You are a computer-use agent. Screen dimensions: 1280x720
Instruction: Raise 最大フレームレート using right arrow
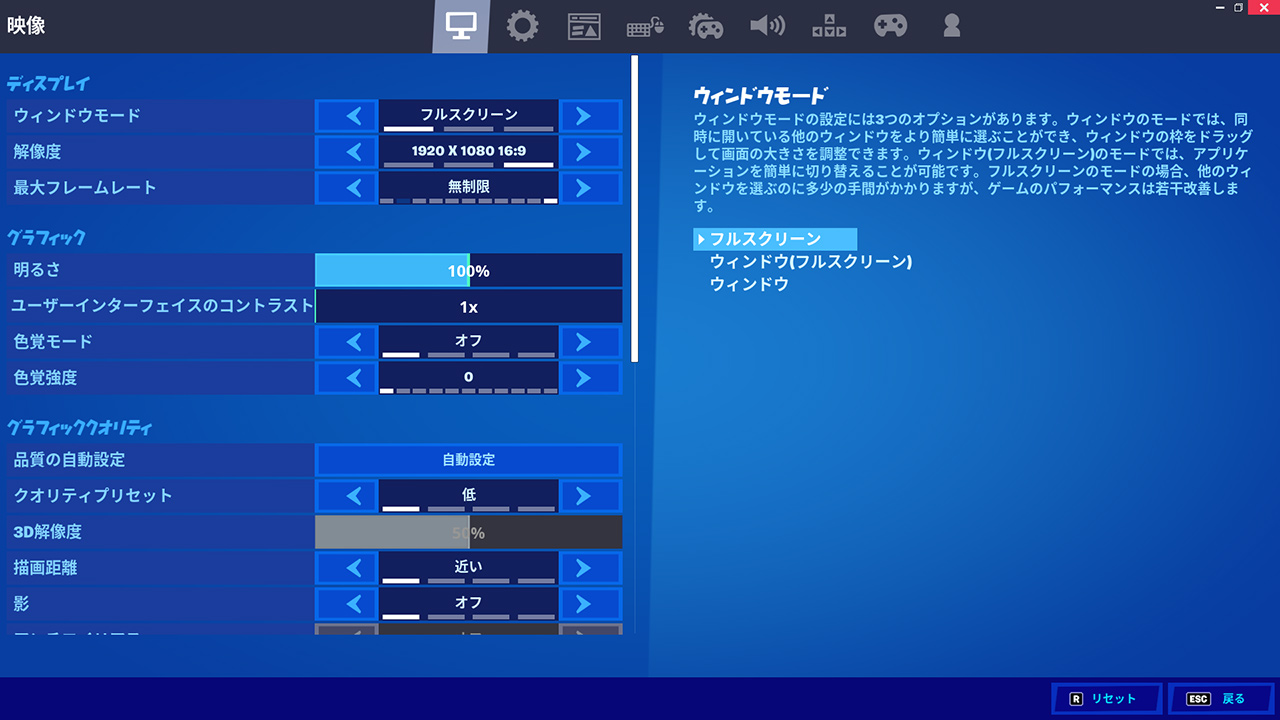(x=591, y=188)
